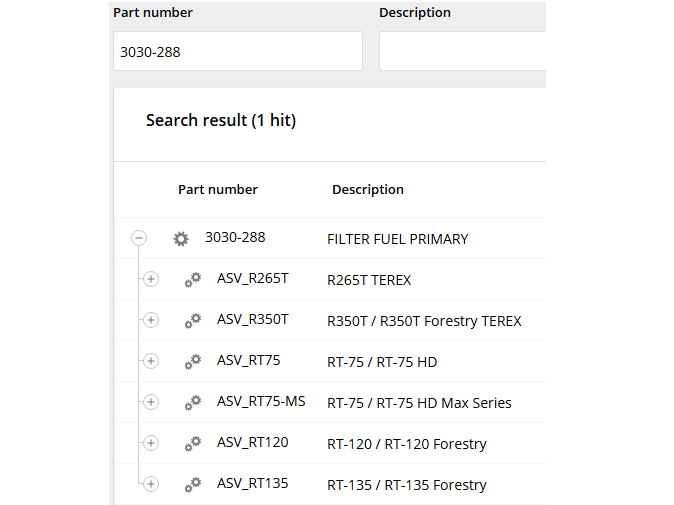Click the gears icon next to ASV_R265T
The height and width of the screenshot is (505, 674).
pyautogui.click(x=193, y=280)
